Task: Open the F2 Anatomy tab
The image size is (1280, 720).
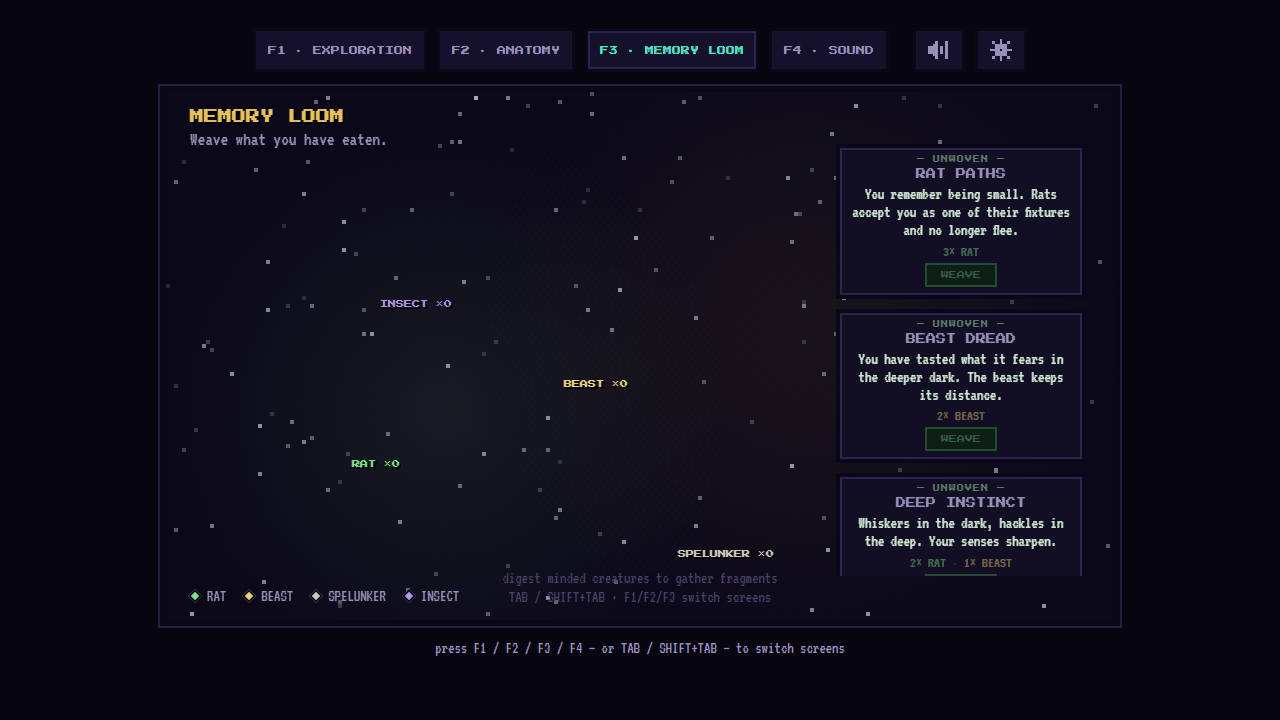Action: click(x=506, y=50)
